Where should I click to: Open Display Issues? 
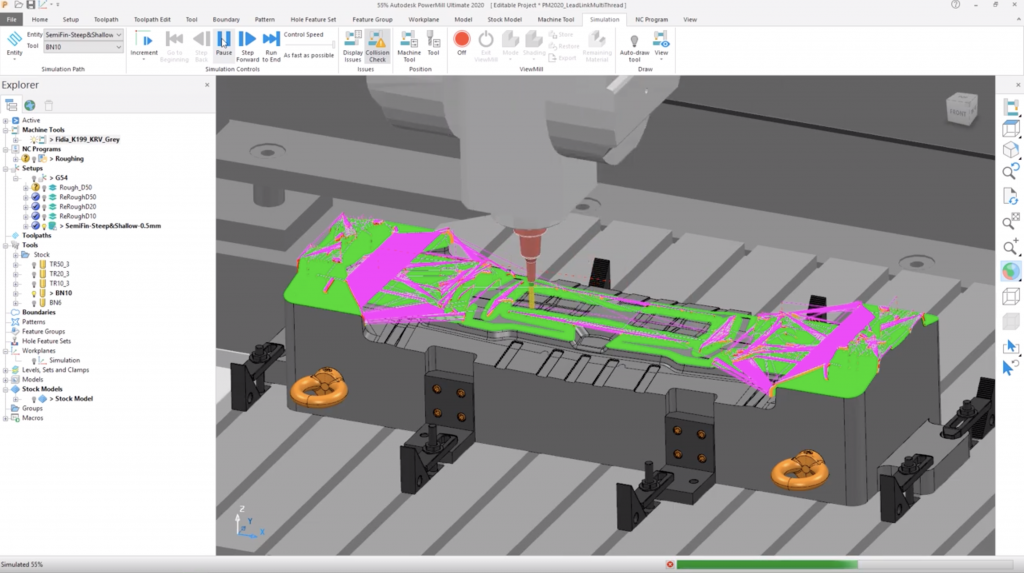[353, 46]
